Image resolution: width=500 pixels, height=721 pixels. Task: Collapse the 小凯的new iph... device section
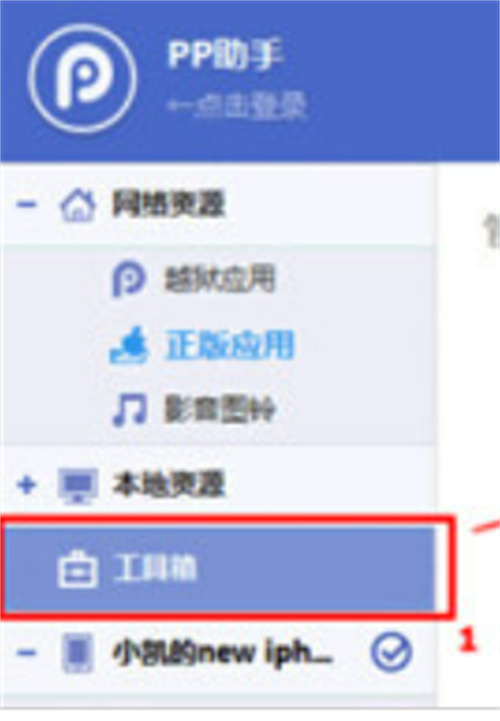[26, 652]
